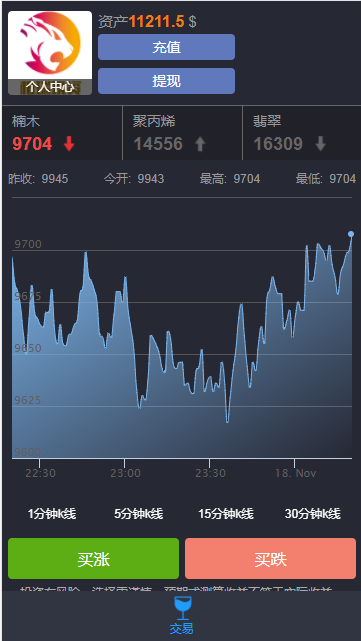Select the 翡翠 commodity tab
361x641 pixels.
[302, 133]
